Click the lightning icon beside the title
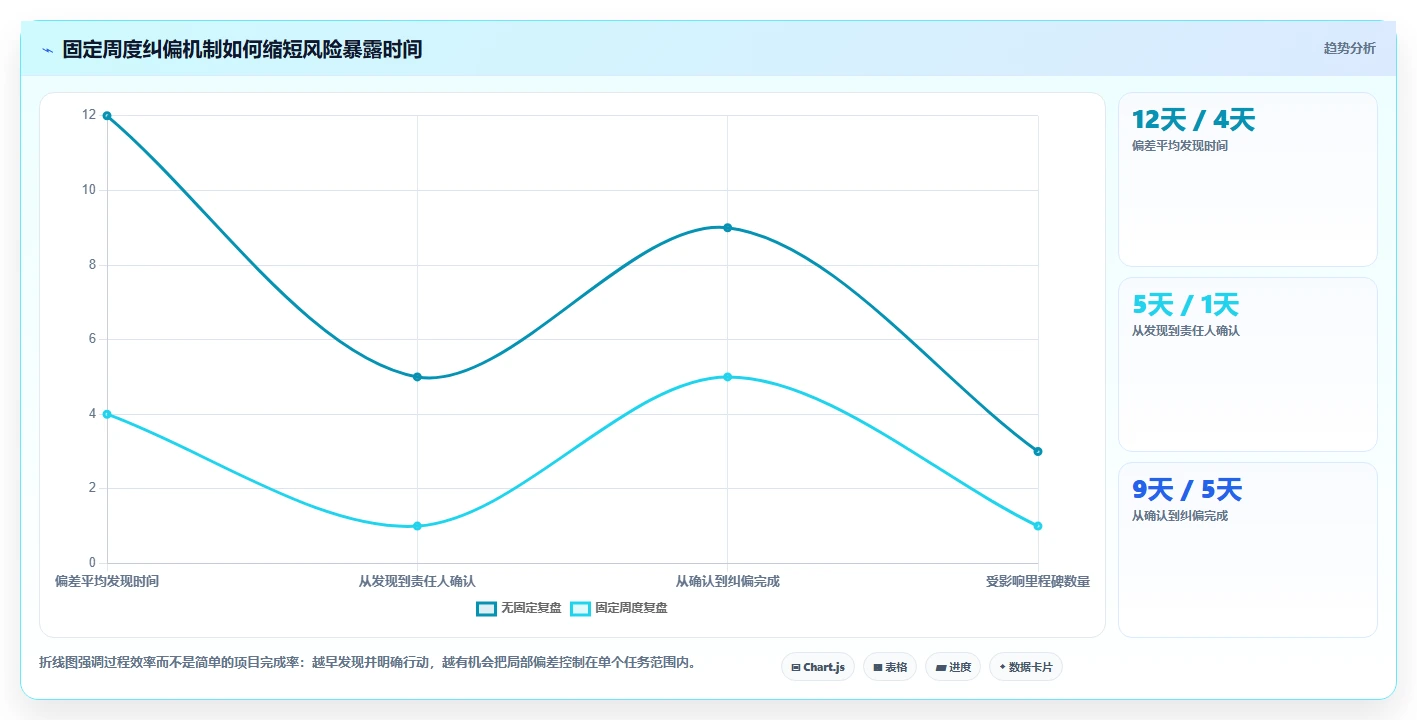This screenshot has height=720, width=1417. (x=47, y=49)
